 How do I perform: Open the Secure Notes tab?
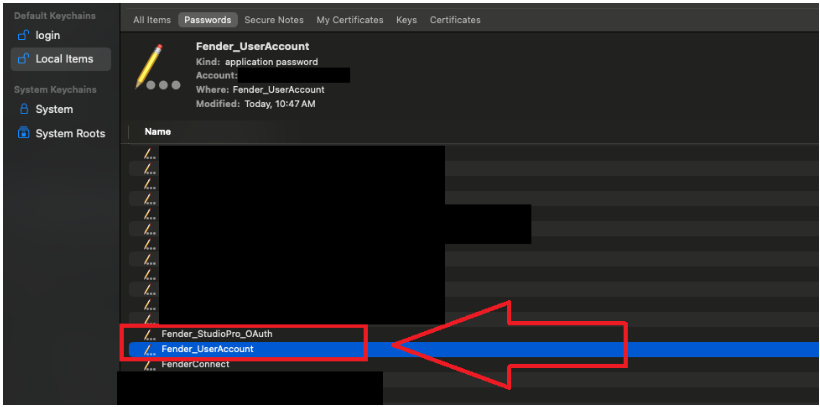(274, 20)
